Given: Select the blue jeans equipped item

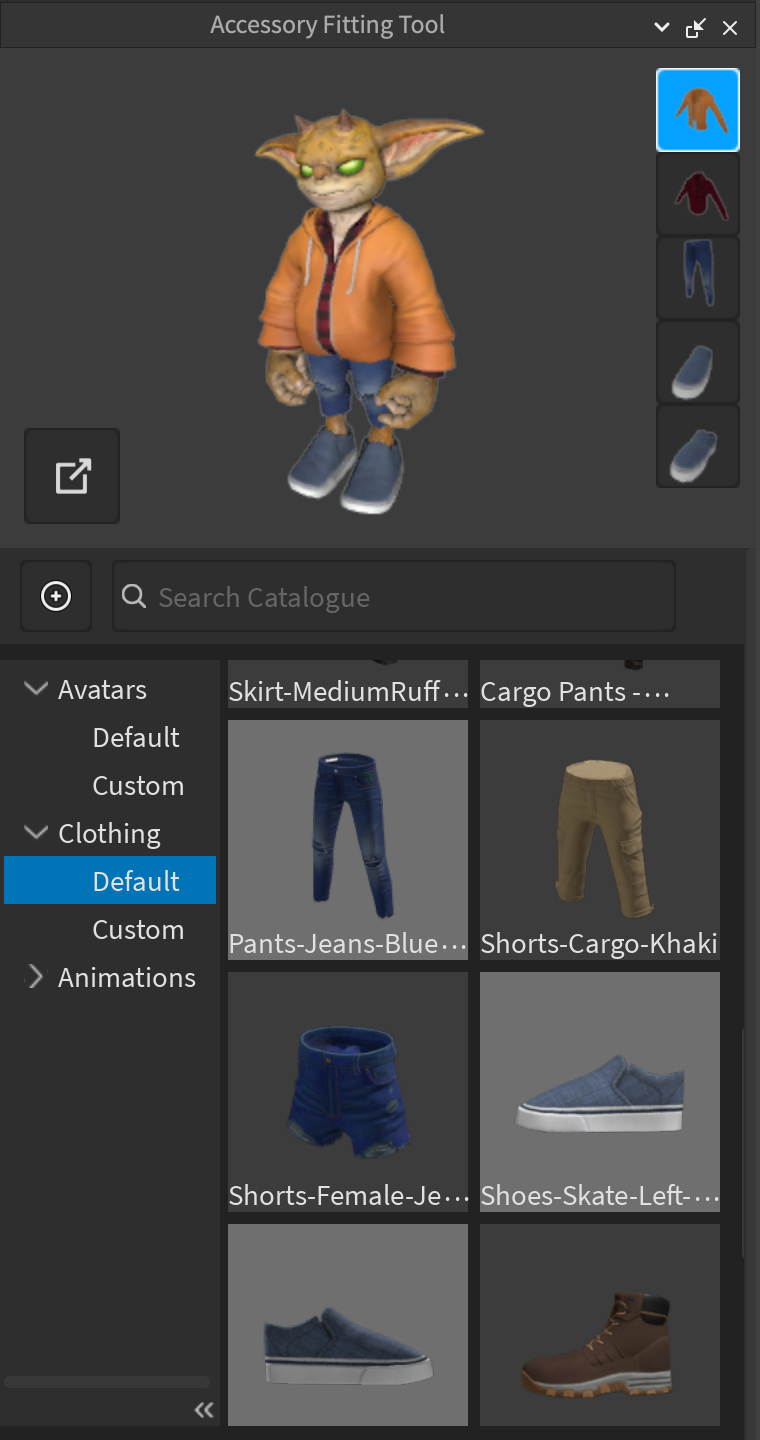Looking at the screenshot, I should coord(697,278).
